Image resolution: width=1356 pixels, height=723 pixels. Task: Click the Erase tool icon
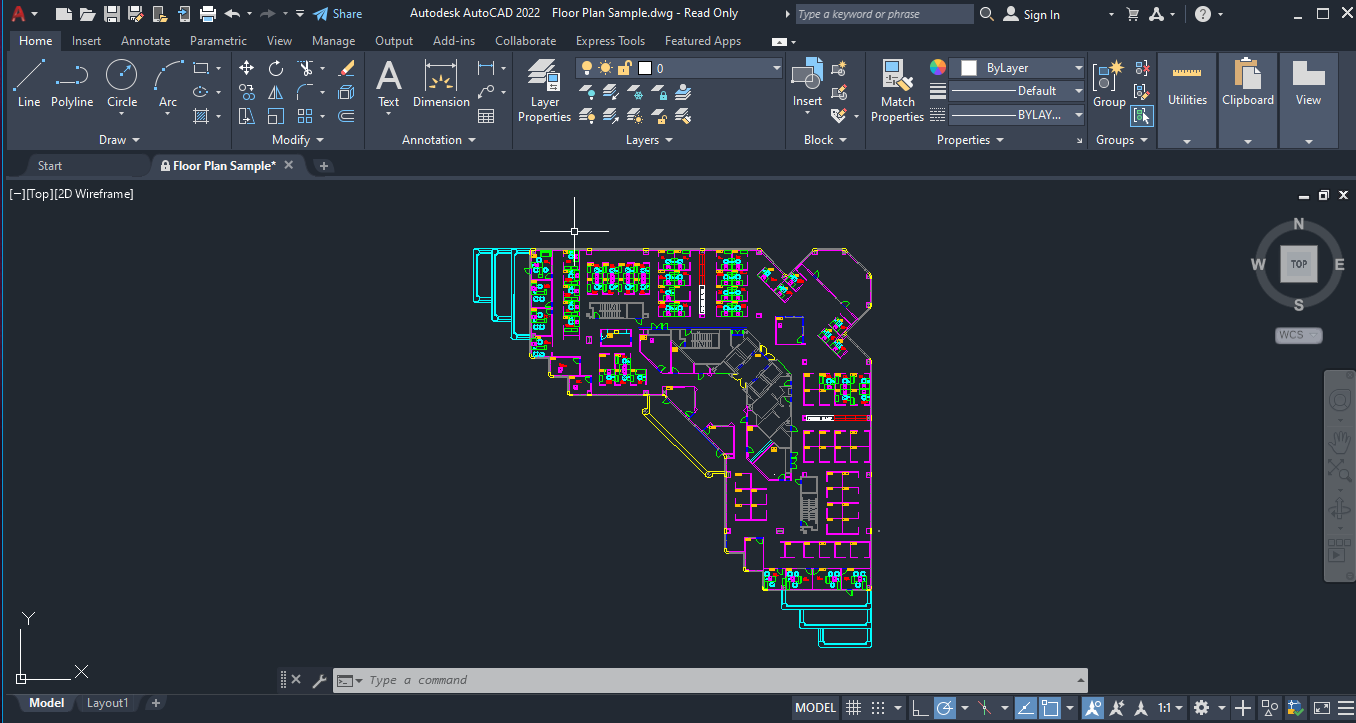point(346,68)
